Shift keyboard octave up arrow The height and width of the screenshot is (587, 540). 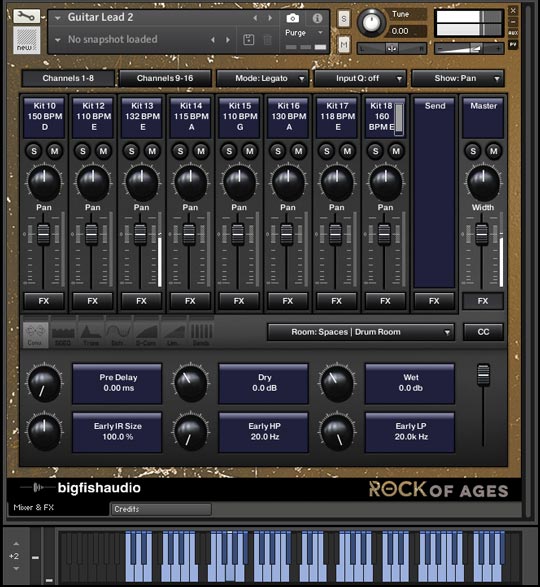click(x=16, y=544)
